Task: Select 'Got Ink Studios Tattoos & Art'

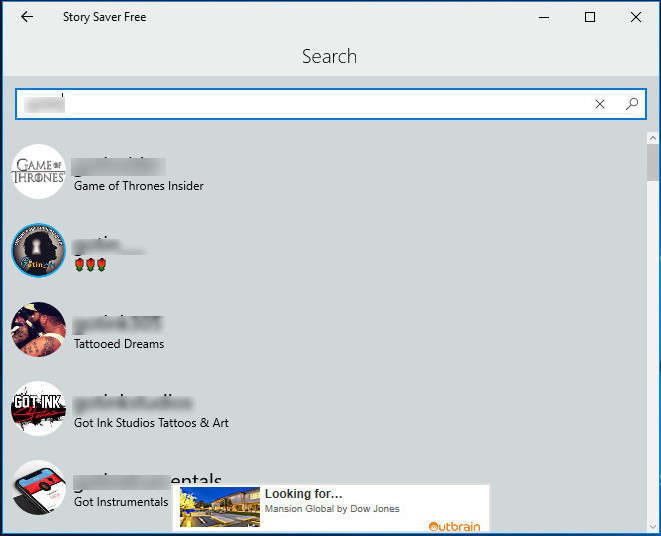Action: point(151,423)
